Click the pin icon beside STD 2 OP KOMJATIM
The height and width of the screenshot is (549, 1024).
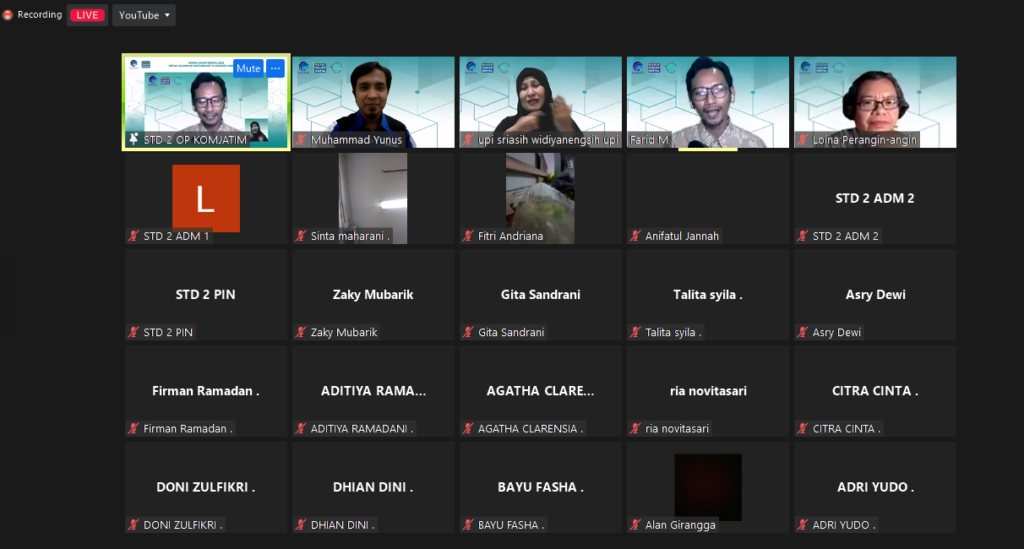click(x=134, y=140)
